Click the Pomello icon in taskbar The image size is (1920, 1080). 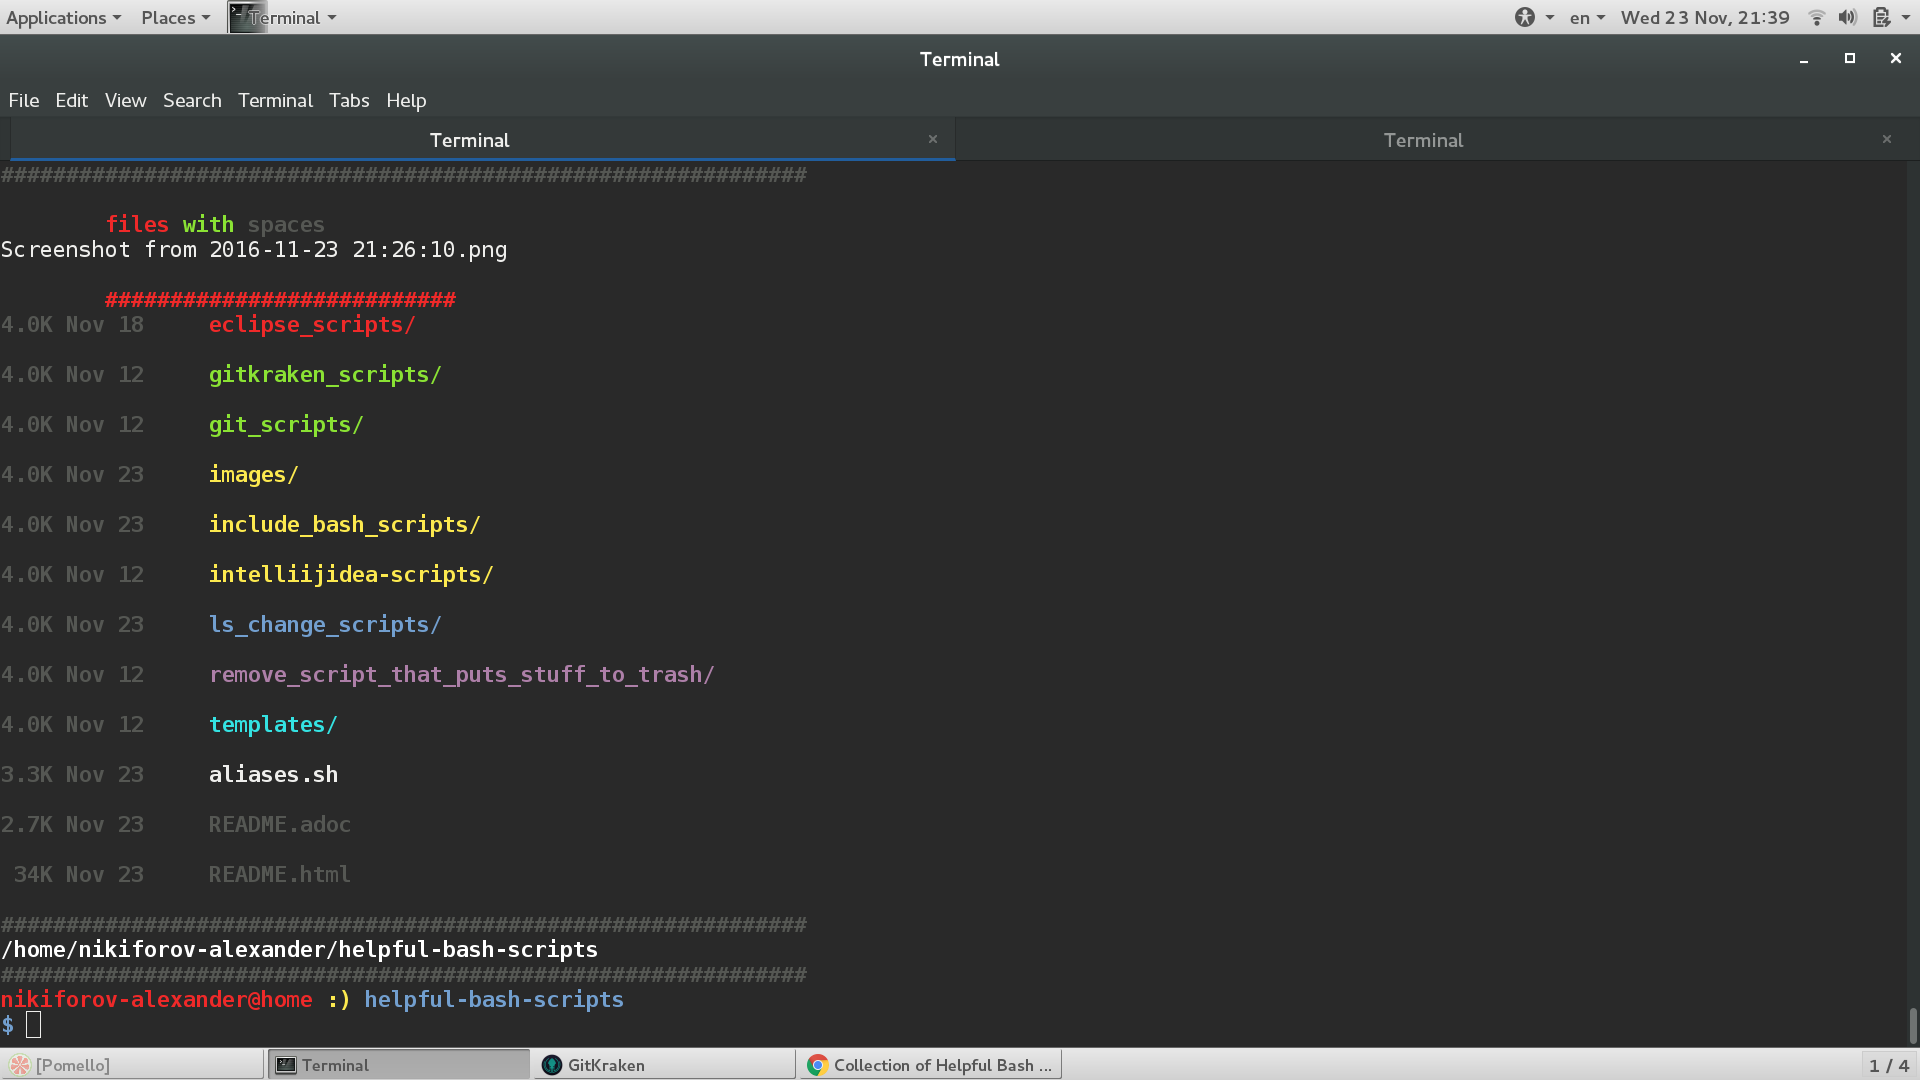(x=20, y=1065)
